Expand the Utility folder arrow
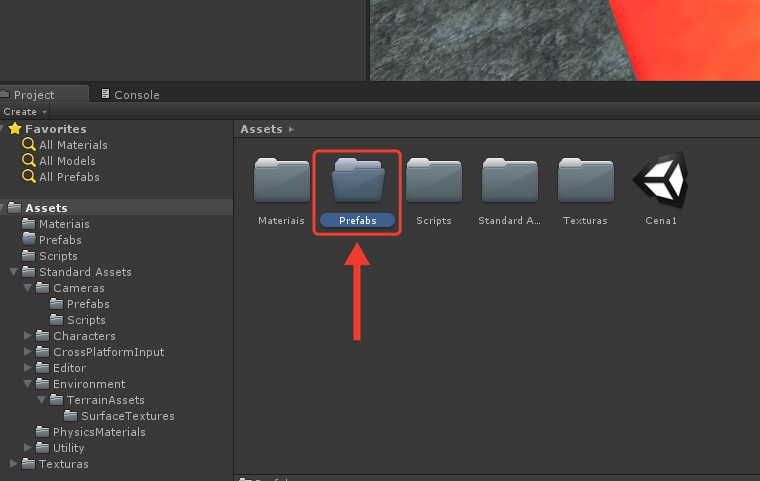This screenshot has width=760, height=481. (28, 448)
